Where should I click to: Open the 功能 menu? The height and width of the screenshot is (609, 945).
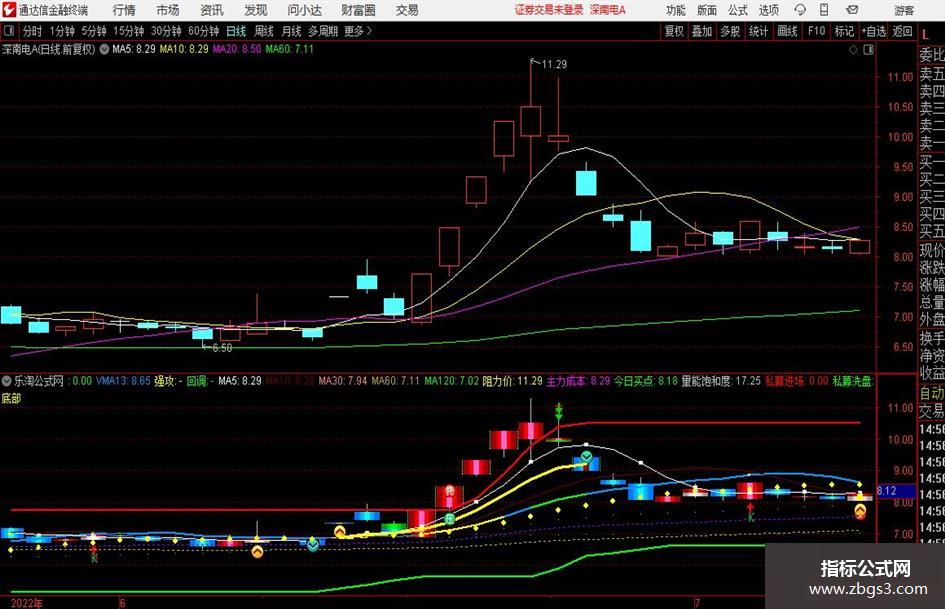(x=676, y=10)
